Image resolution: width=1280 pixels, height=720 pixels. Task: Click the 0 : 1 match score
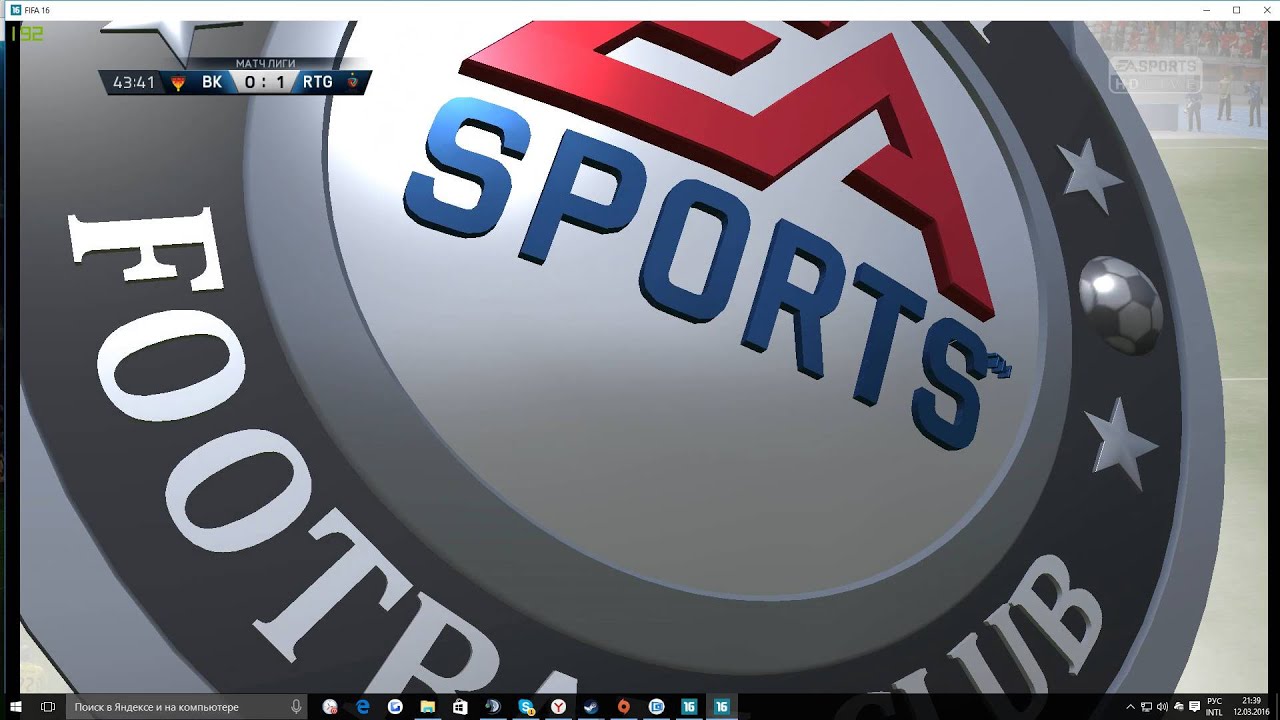(264, 83)
